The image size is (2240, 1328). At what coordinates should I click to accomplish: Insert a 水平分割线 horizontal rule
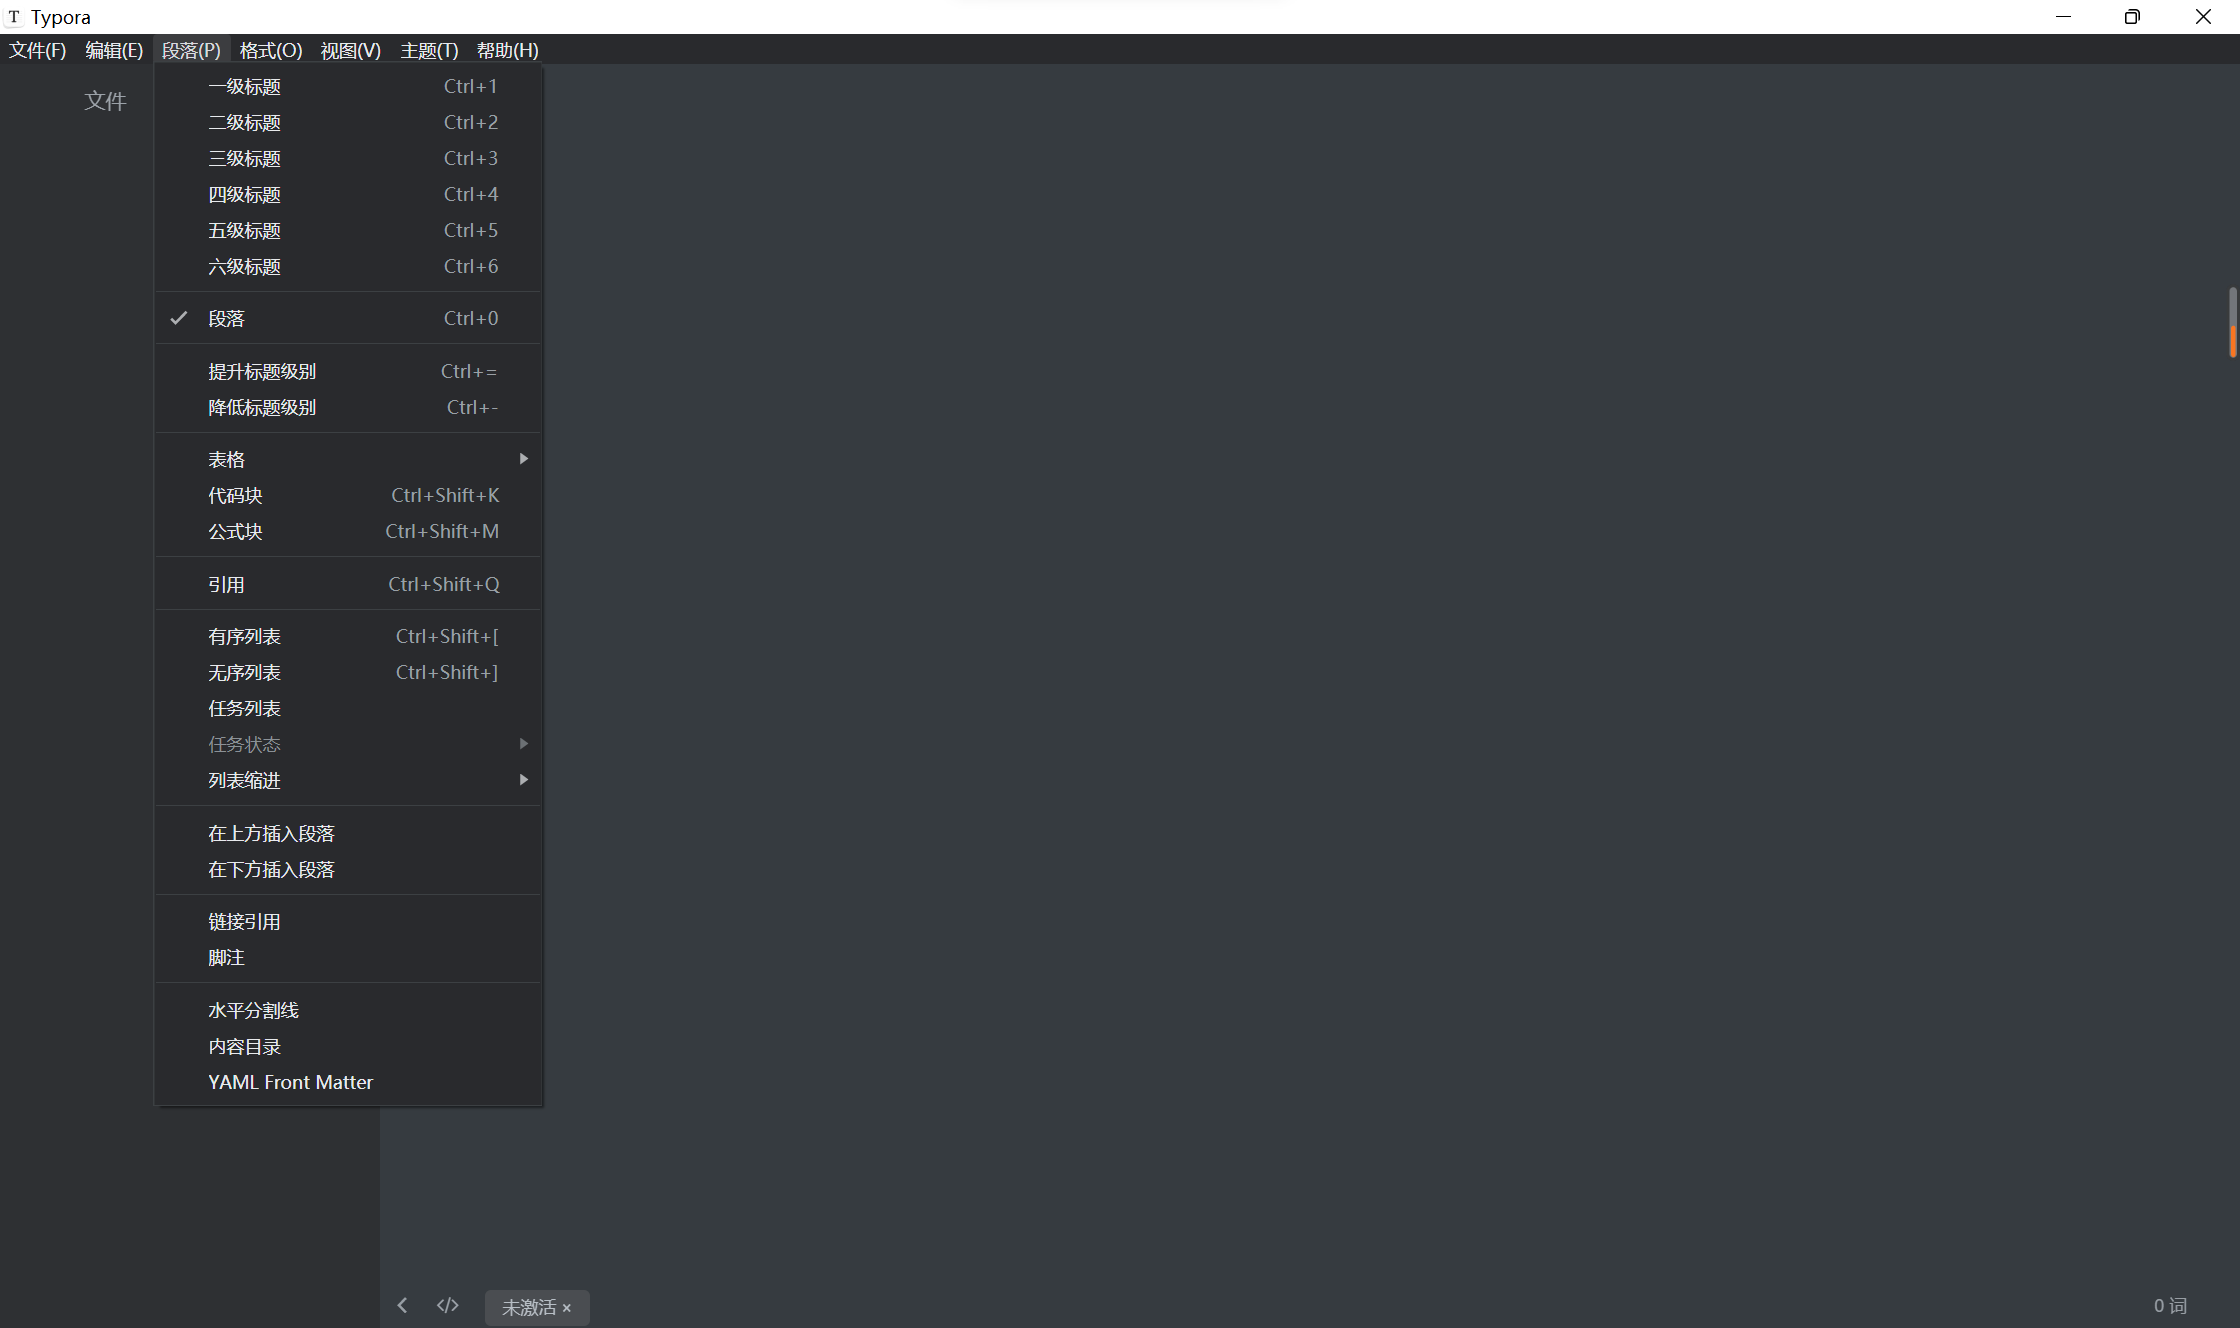pyautogui.click(x=348, y=1010)
